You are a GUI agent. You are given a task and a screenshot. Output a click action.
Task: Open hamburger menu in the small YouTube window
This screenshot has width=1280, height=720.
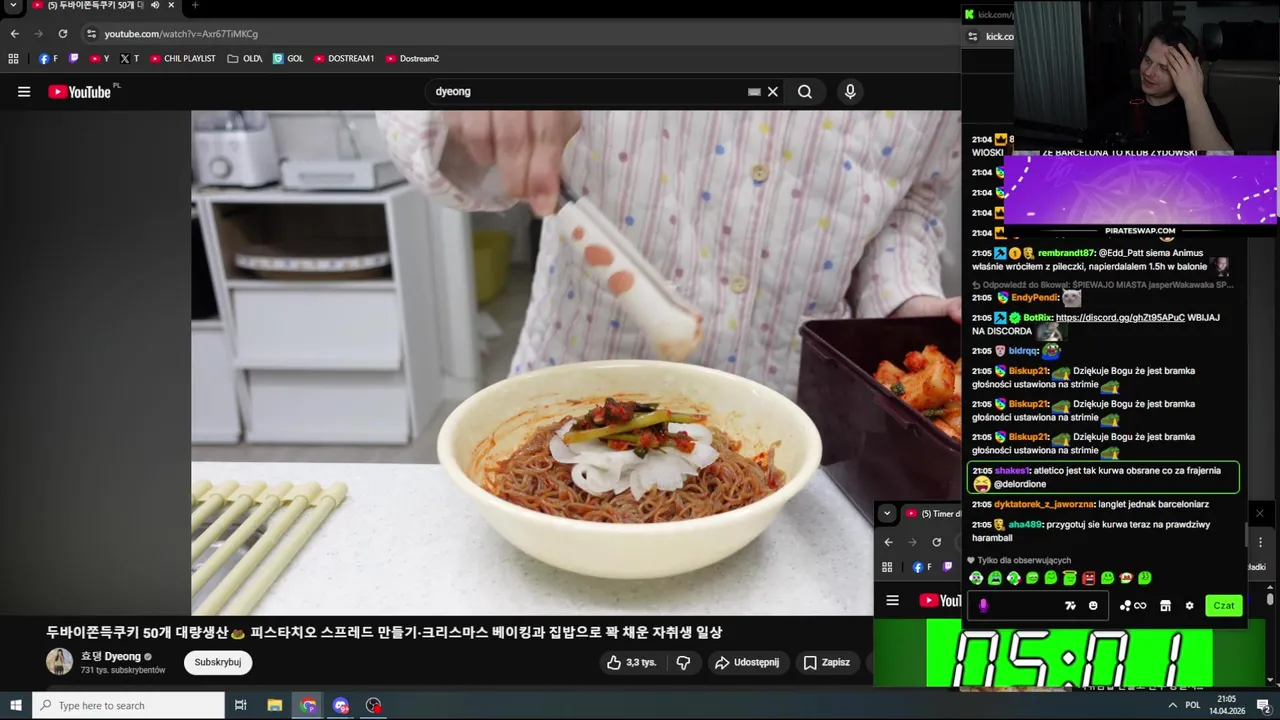(x=893, y=601)
